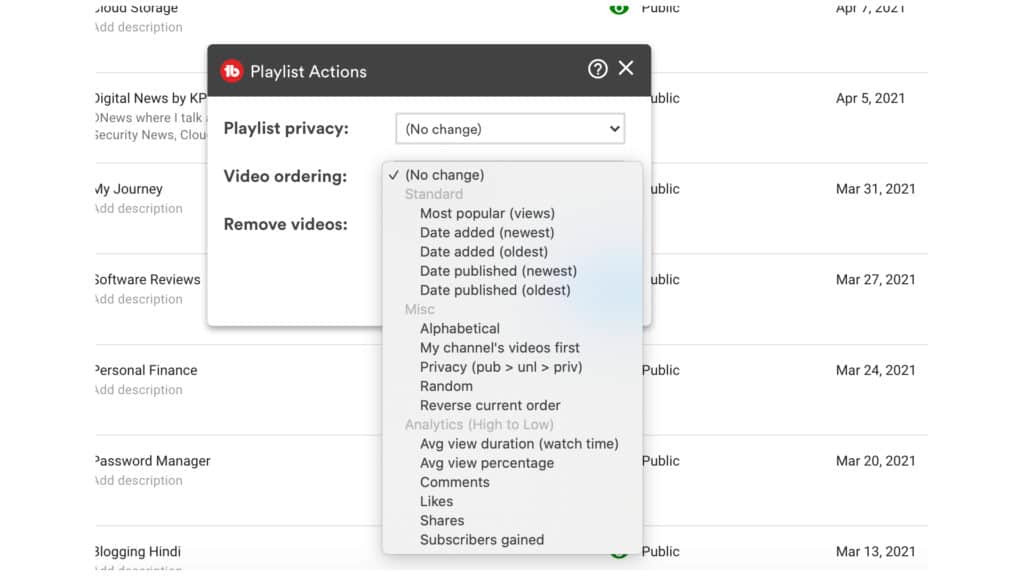Image resolution: width=1024 pixels, height=576 pixels.
Task: Toggle the visibility icon for My Journey playlist
Action: click(618, 189)
